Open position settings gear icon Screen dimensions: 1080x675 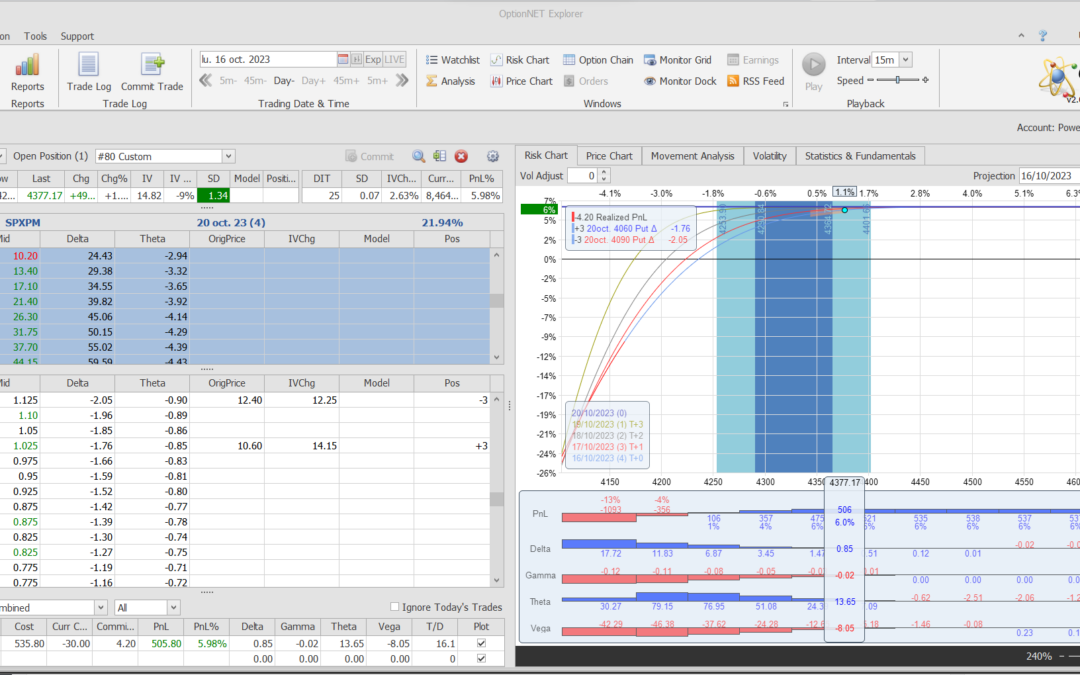click(492, 157)
